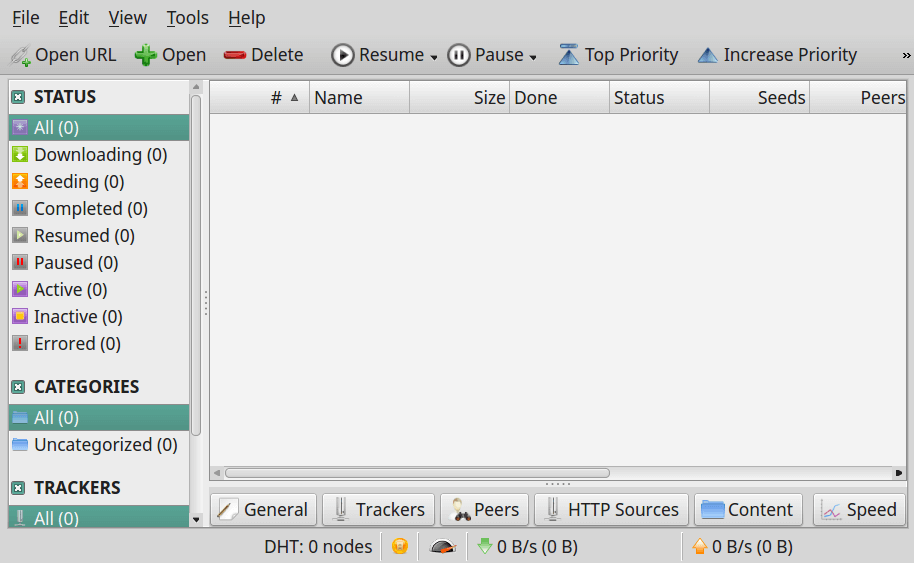Open the Pause dropdown arrow

[533, 57]
